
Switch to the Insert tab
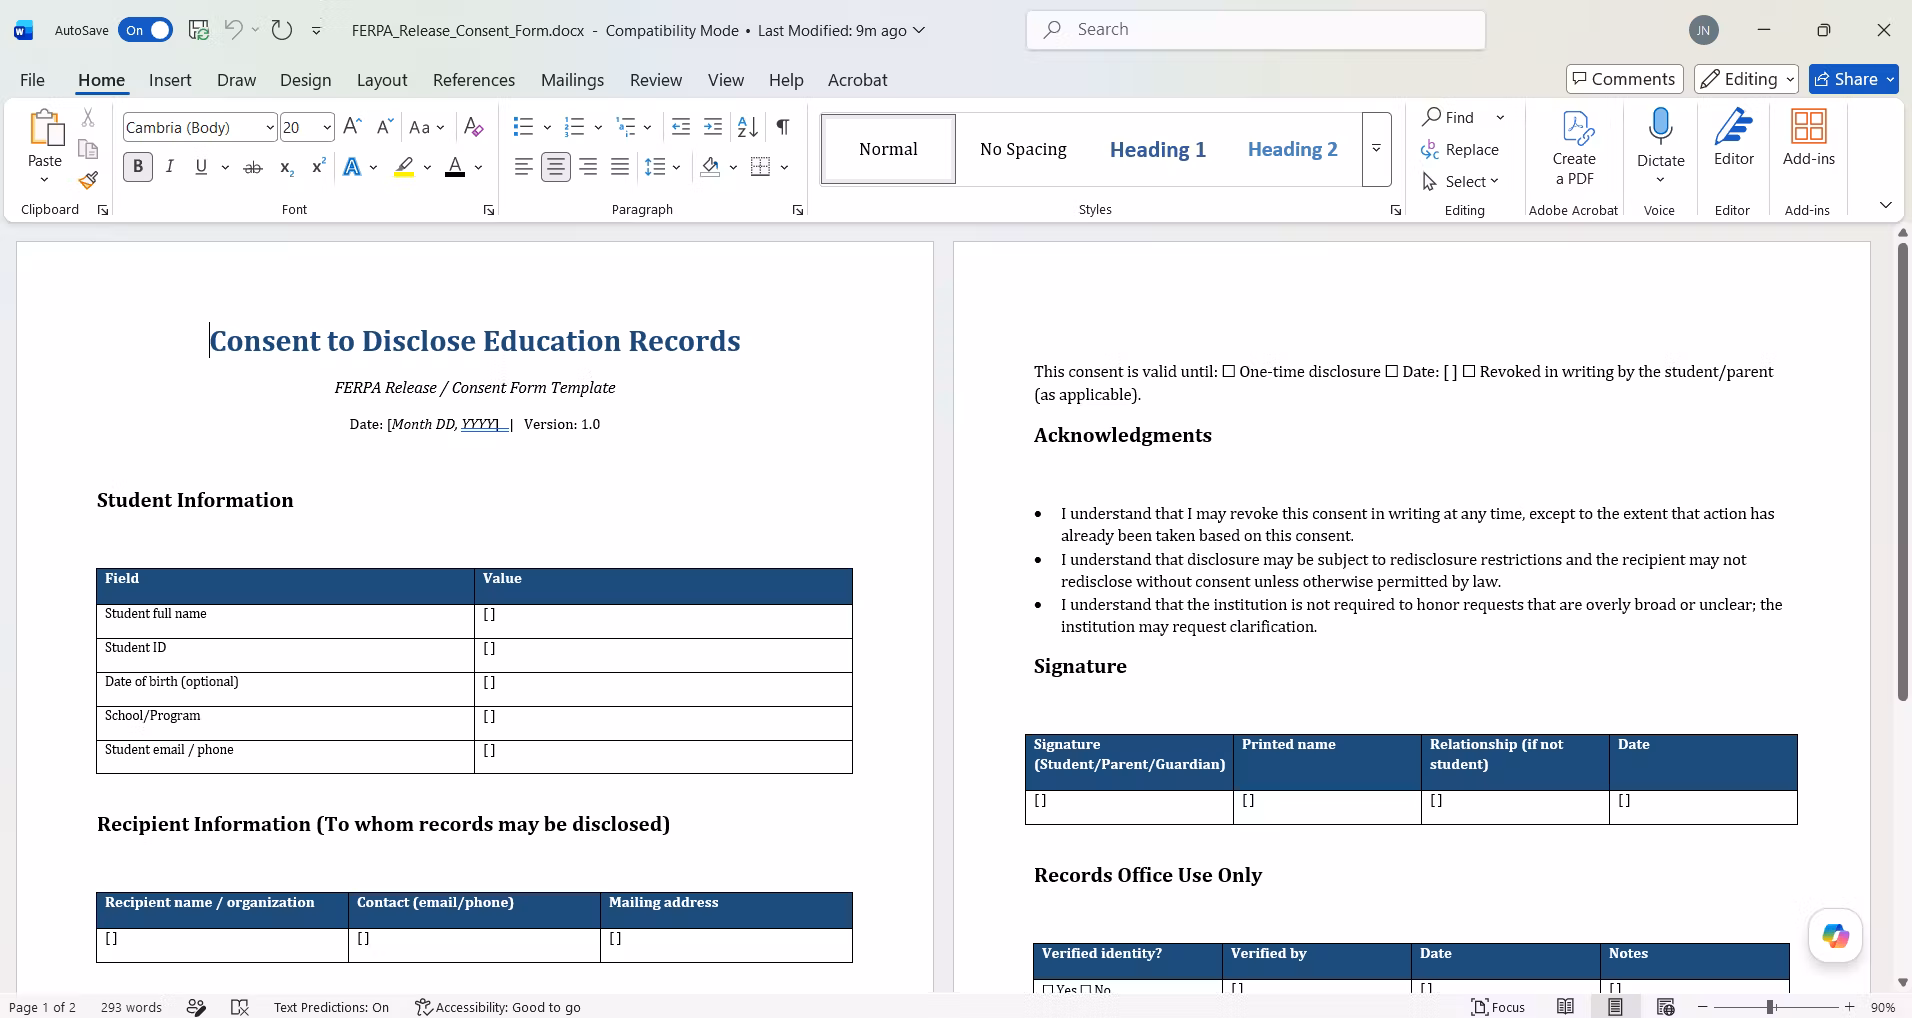(170, 80)
